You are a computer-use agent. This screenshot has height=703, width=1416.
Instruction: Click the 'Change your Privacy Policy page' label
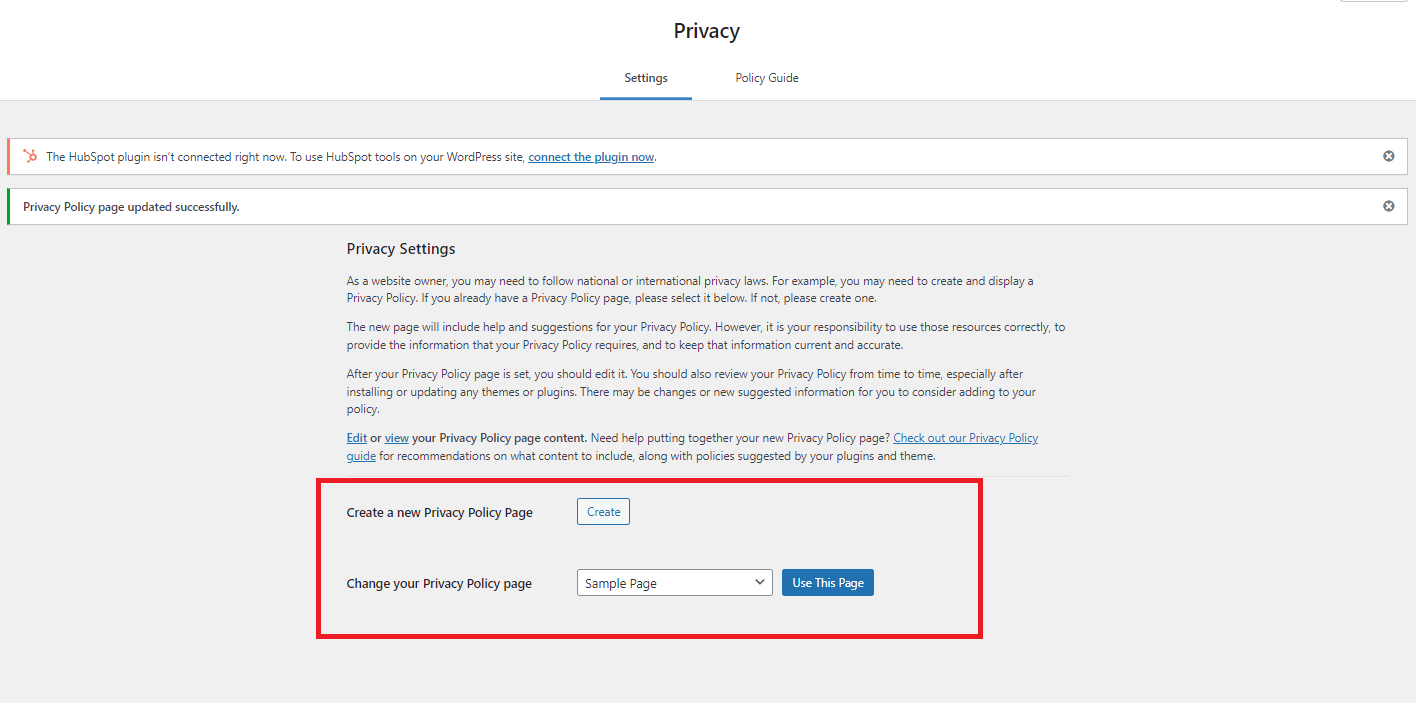point(439,583)
